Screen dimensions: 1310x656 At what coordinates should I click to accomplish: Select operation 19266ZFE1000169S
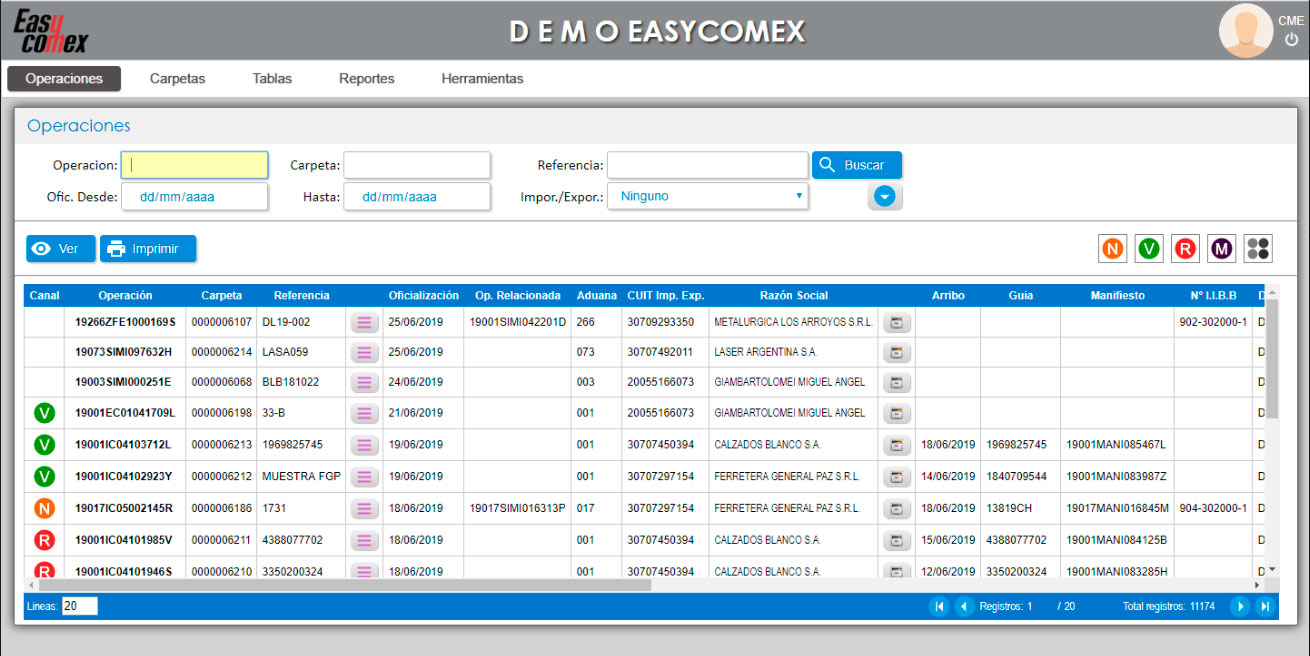[125, 322]
